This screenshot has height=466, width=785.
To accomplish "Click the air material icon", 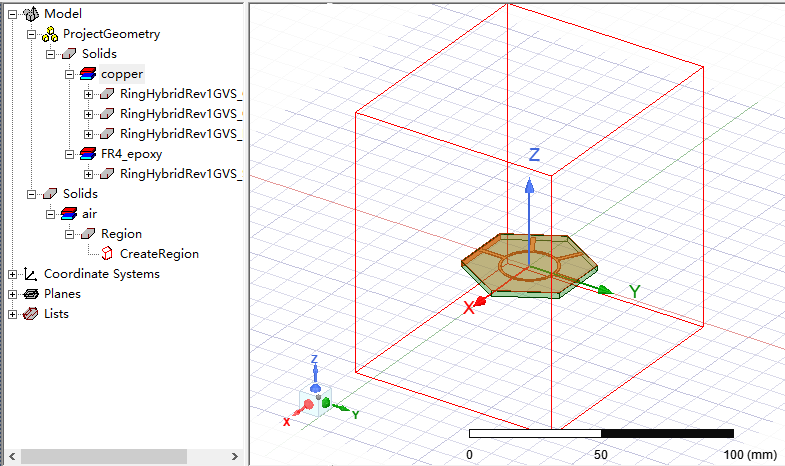I will pyautogui.click(x=69, y=214).
